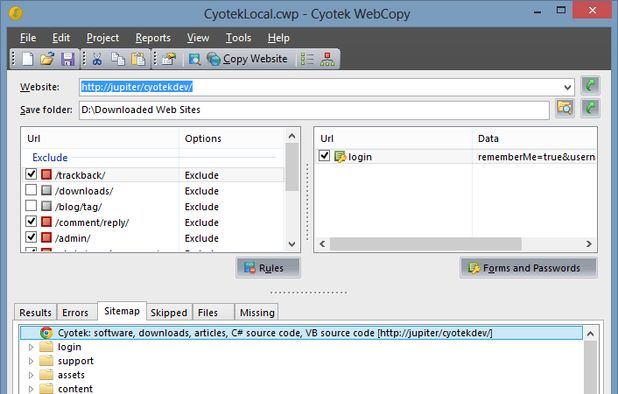Click the Paste clipboard icon
Image resolution: width=618 pixels, height=394 pixels.
point(138,59)
